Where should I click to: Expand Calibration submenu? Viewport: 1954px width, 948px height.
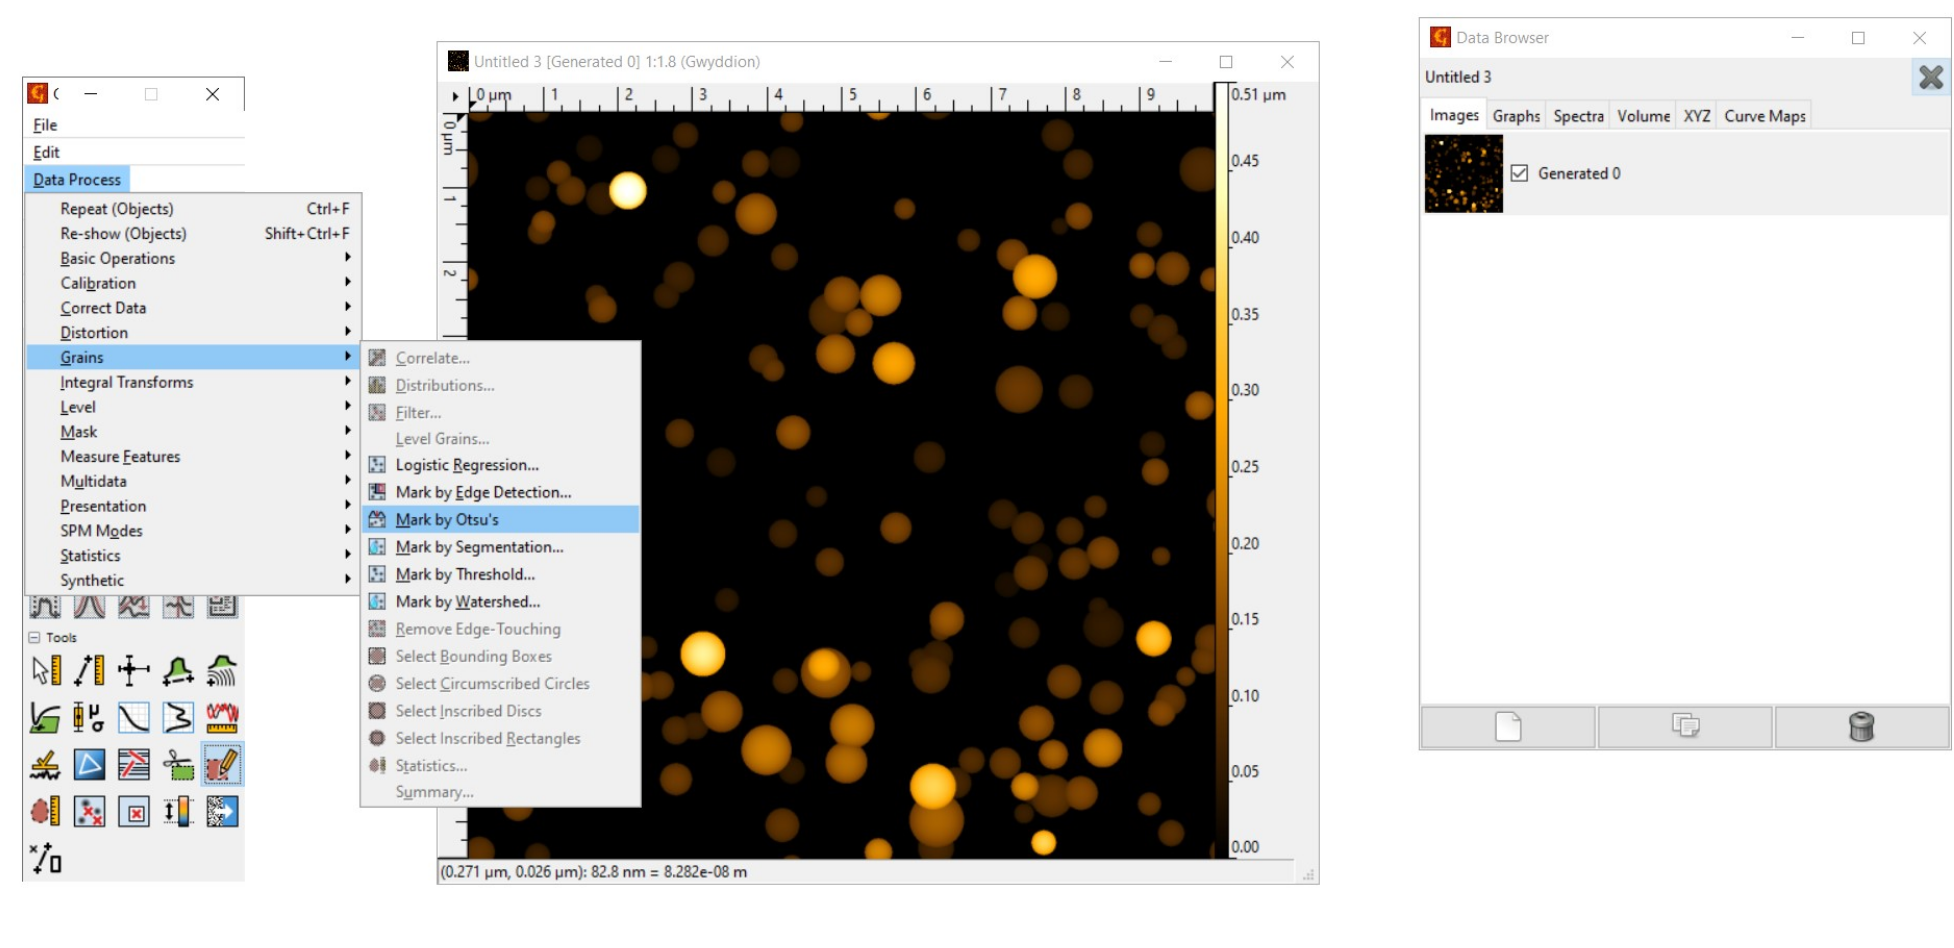coord(193,283)
